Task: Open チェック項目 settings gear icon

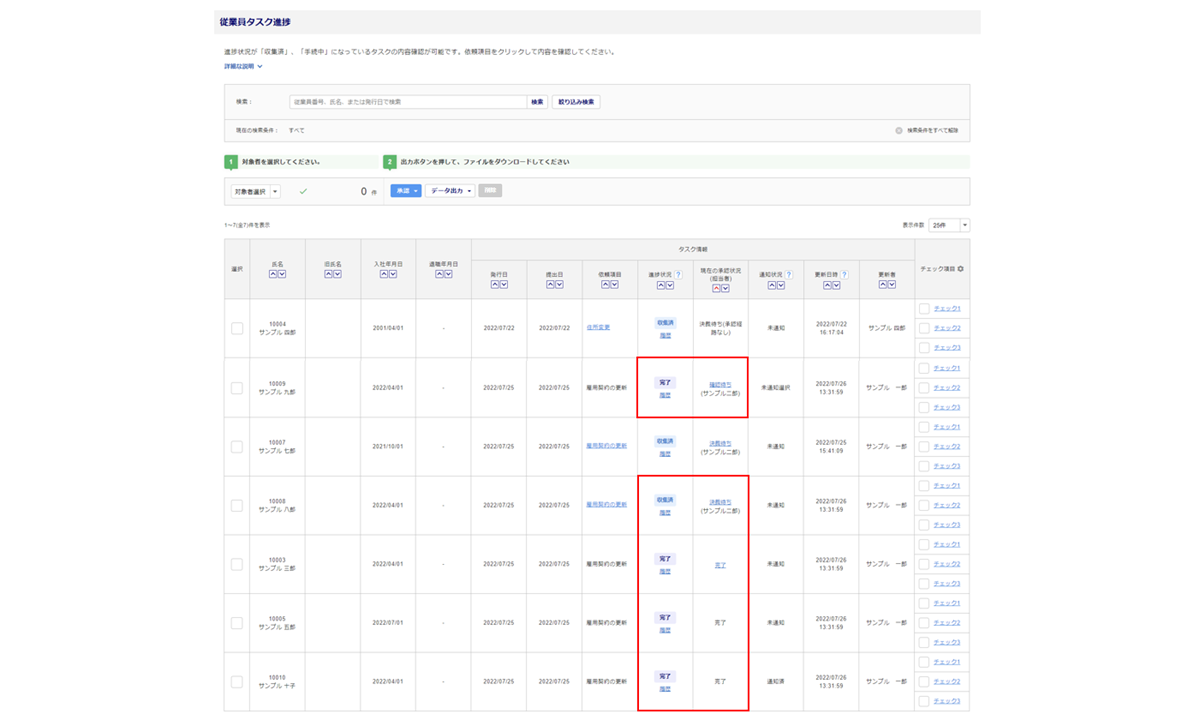Action: point(961,269)
